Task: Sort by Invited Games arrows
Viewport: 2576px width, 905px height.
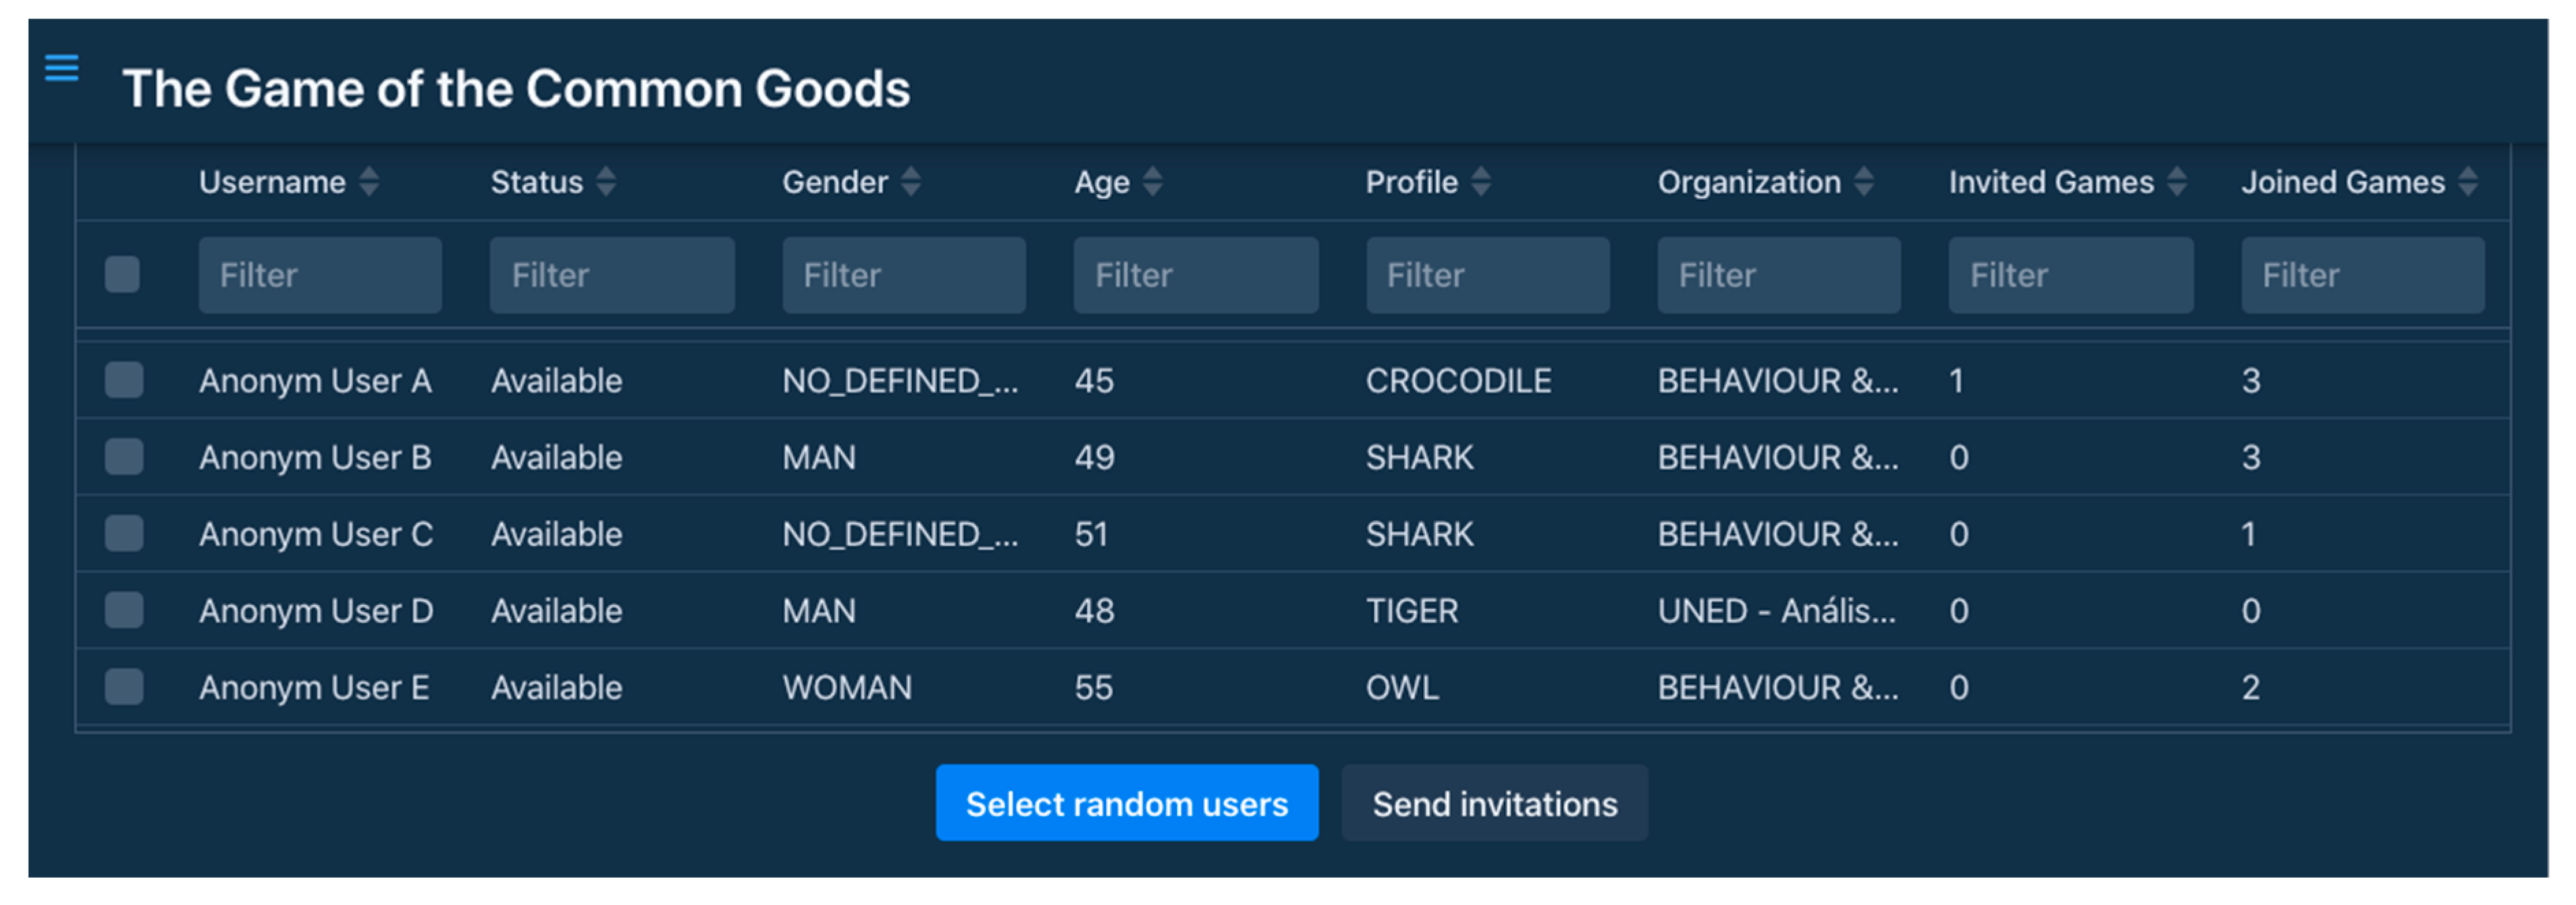Action: pyautogui.click(x=2176, y=182)
